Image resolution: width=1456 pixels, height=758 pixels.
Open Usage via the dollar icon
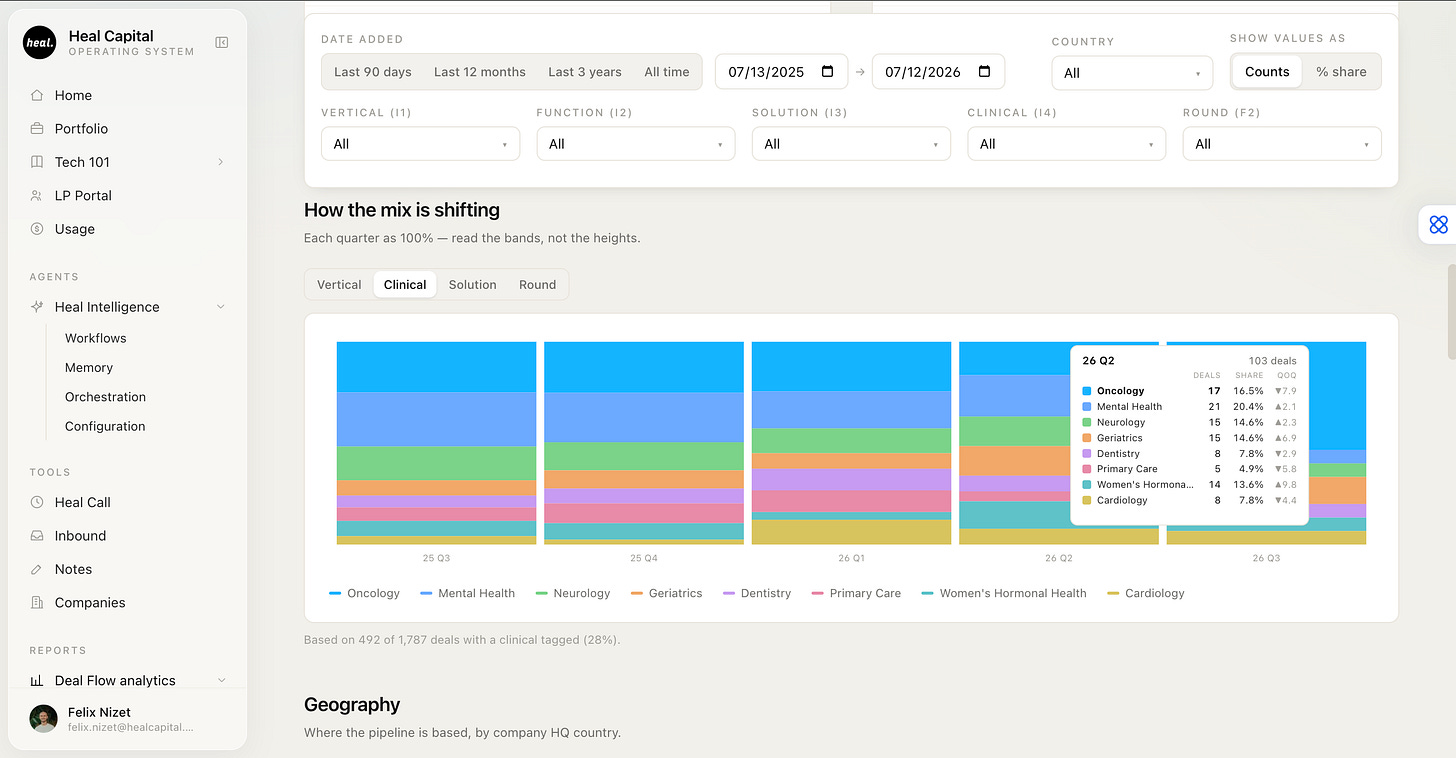(x=37, y=229)
